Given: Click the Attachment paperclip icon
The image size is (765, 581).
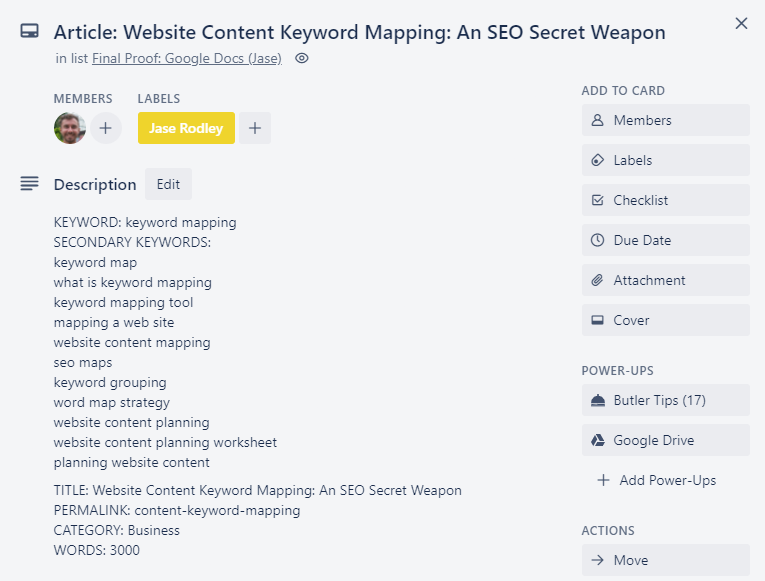Looking at the screenshot, I should [x=597, y=280].
